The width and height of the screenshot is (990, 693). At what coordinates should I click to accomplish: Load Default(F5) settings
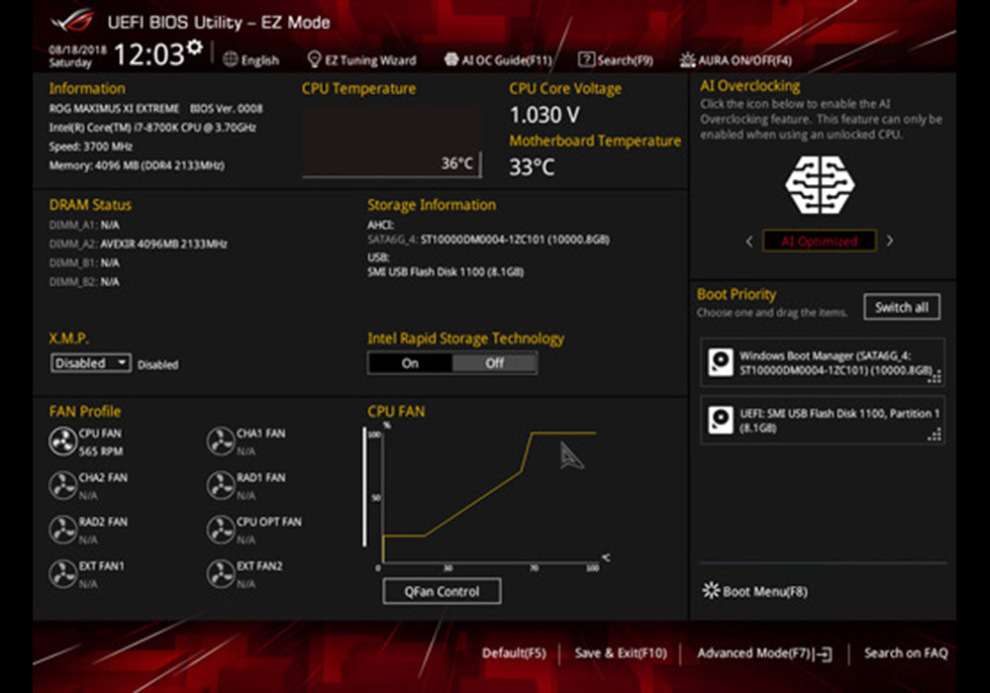pos(514,653)
